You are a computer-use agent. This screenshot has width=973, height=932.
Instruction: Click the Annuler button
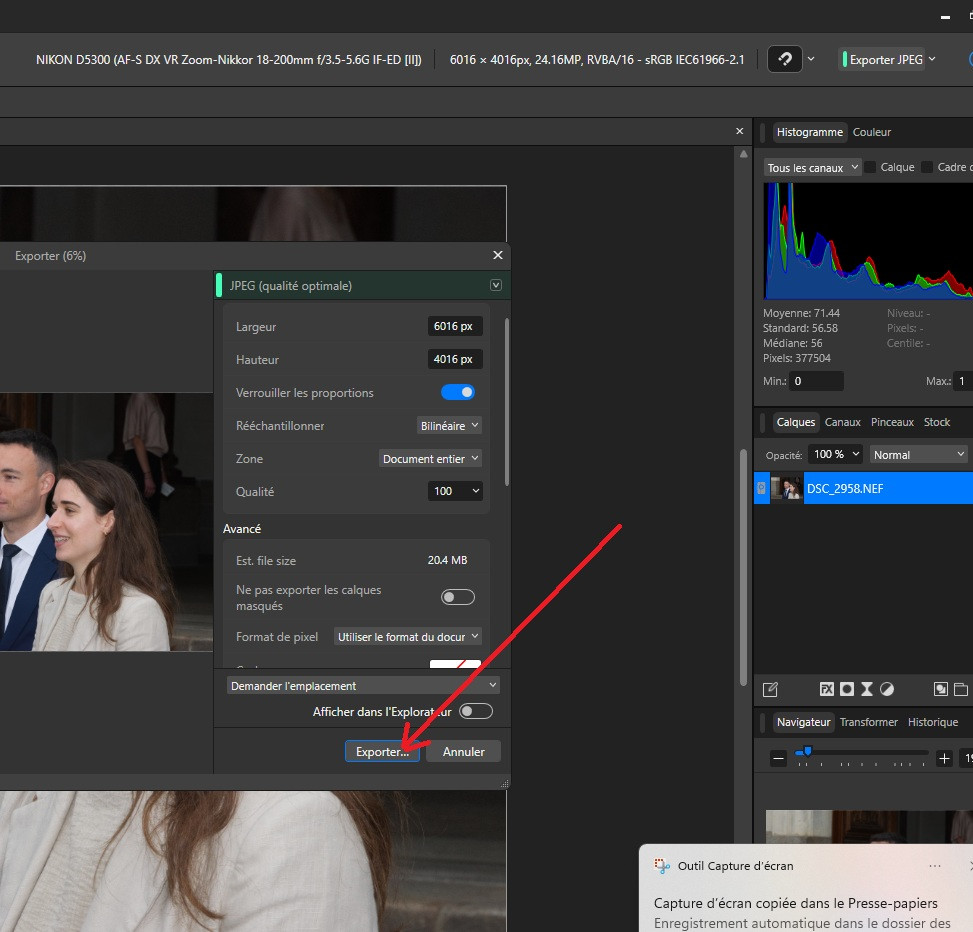click(x=464, y=751)
